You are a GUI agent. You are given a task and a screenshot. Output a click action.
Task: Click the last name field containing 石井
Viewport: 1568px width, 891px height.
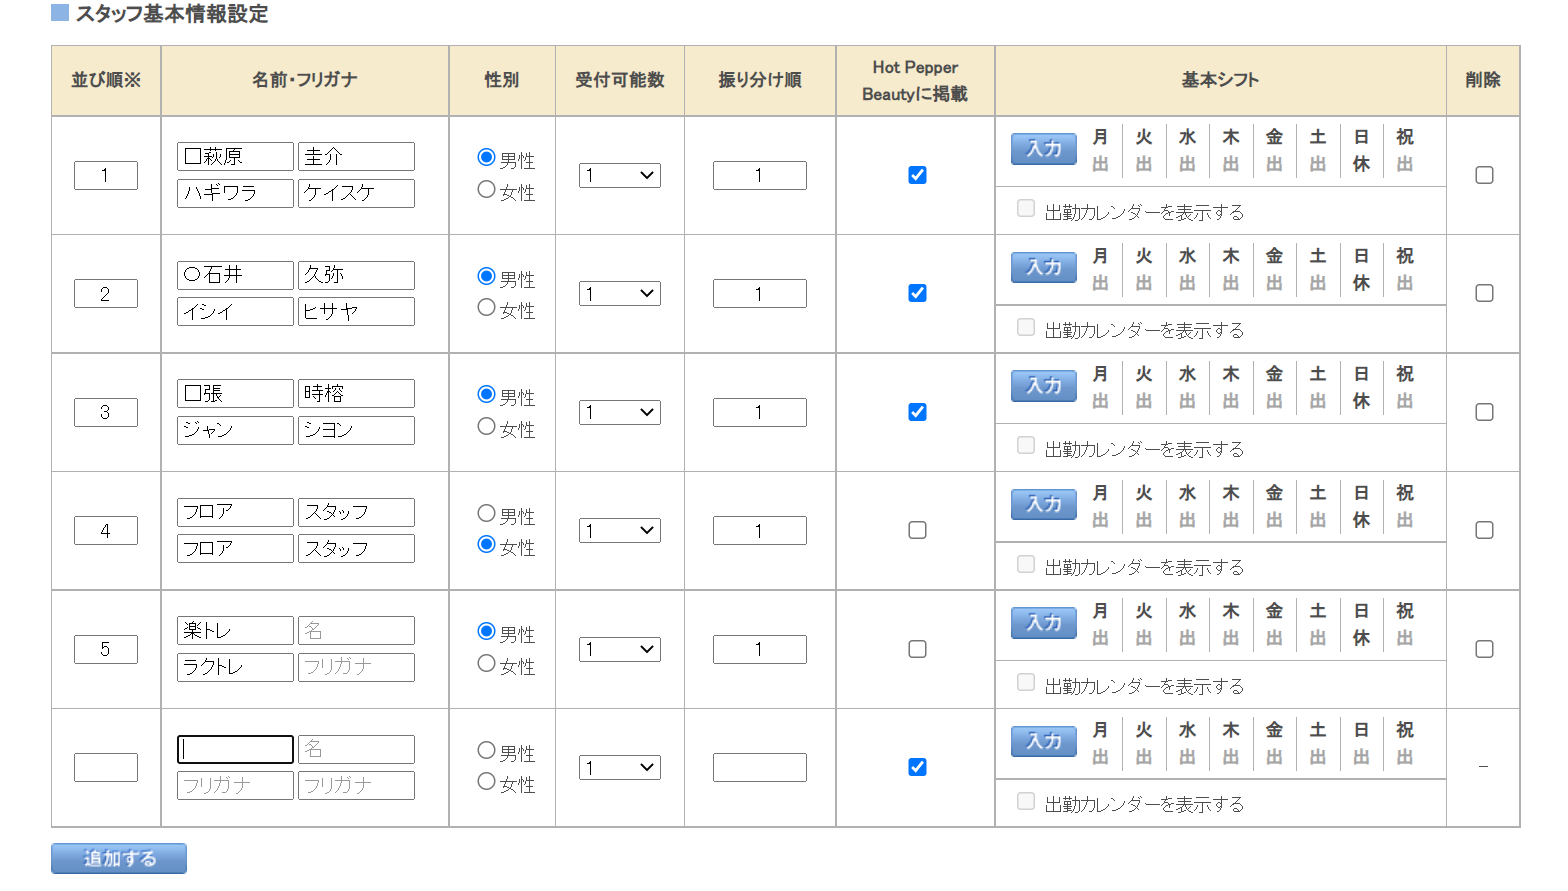235,275
